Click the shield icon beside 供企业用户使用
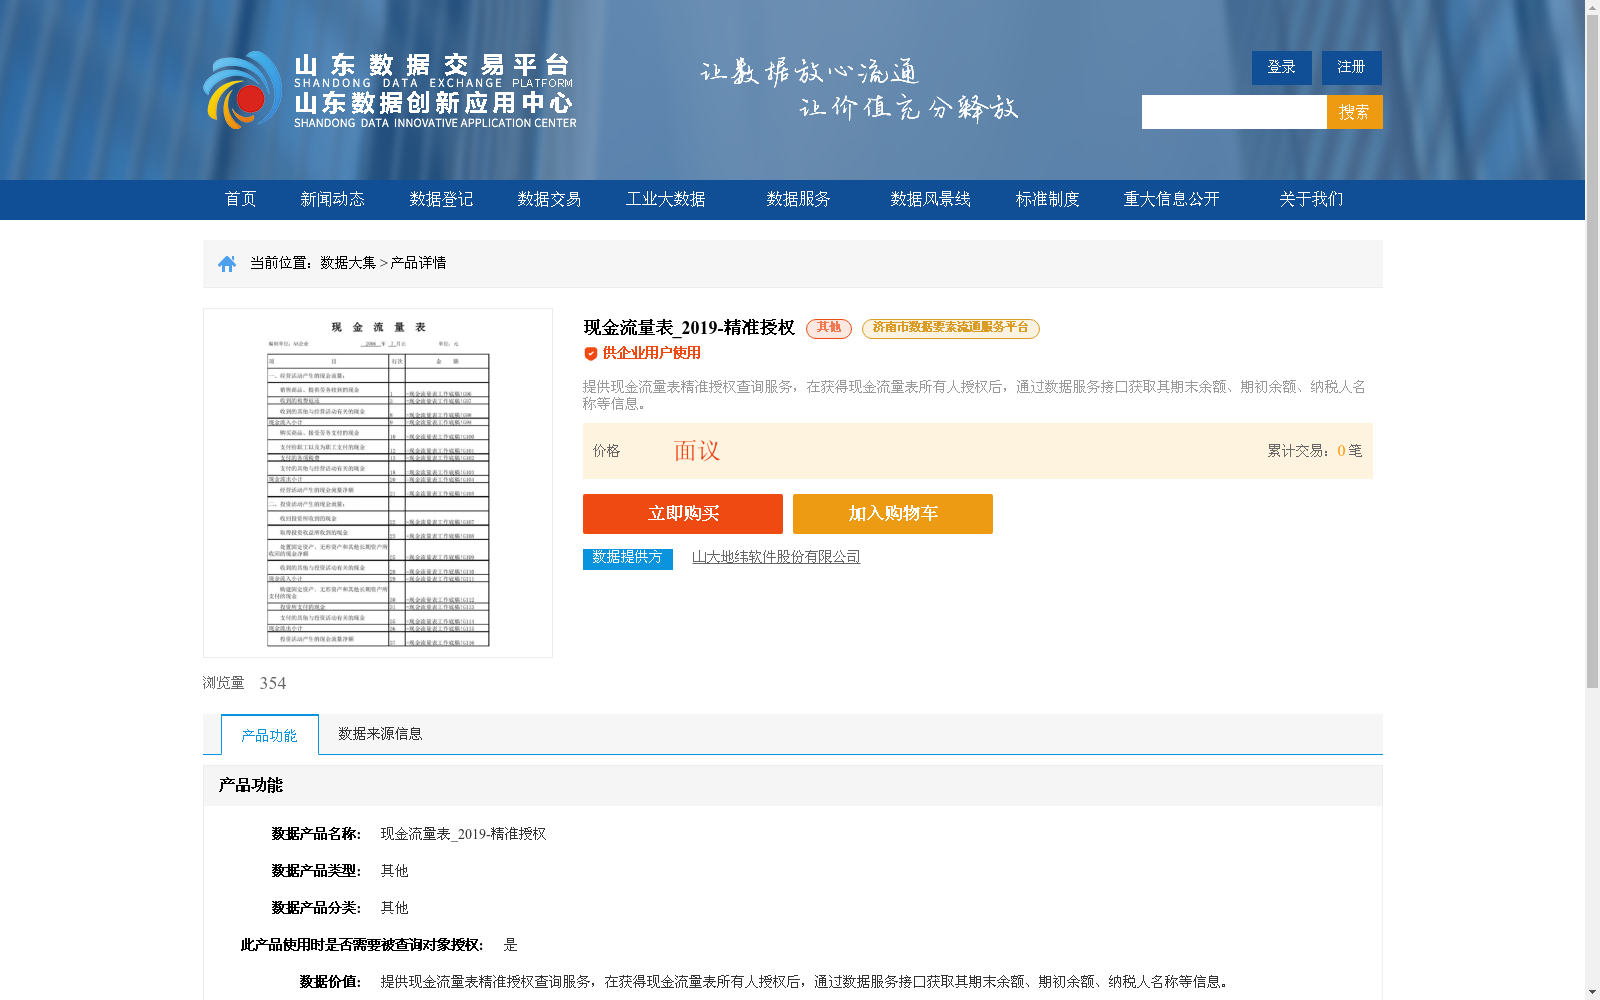 point(591,353)
